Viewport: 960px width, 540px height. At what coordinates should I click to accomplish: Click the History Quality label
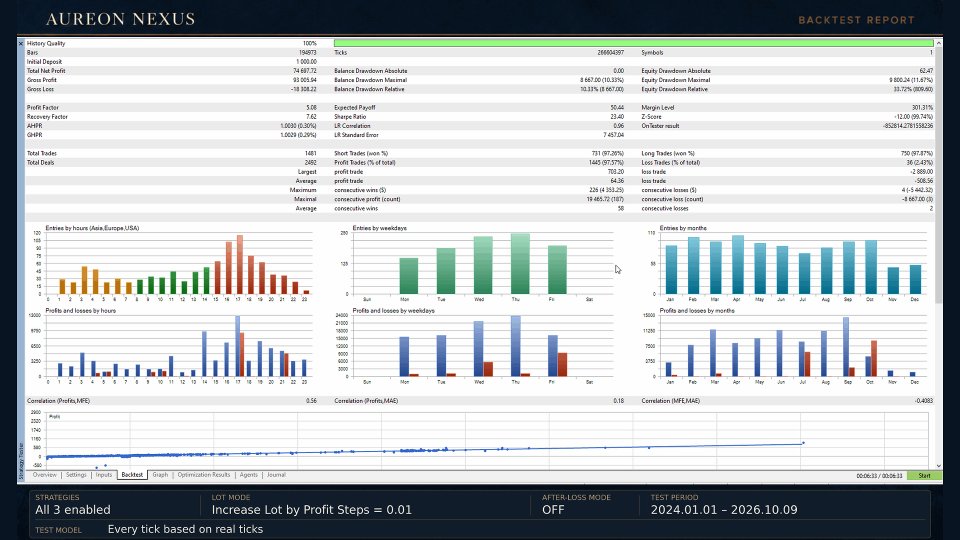coord(46,43)
